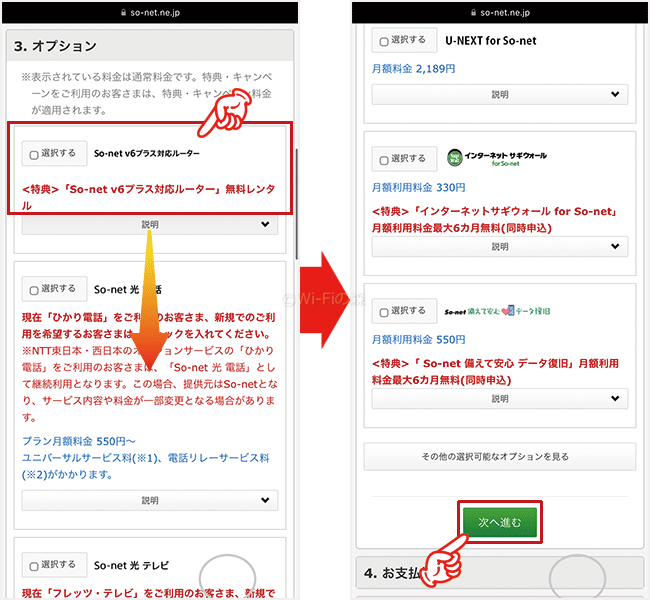
Task: Click the So-net 備えて安心 データ復旧 logo
Action: (x=497, y=311)
